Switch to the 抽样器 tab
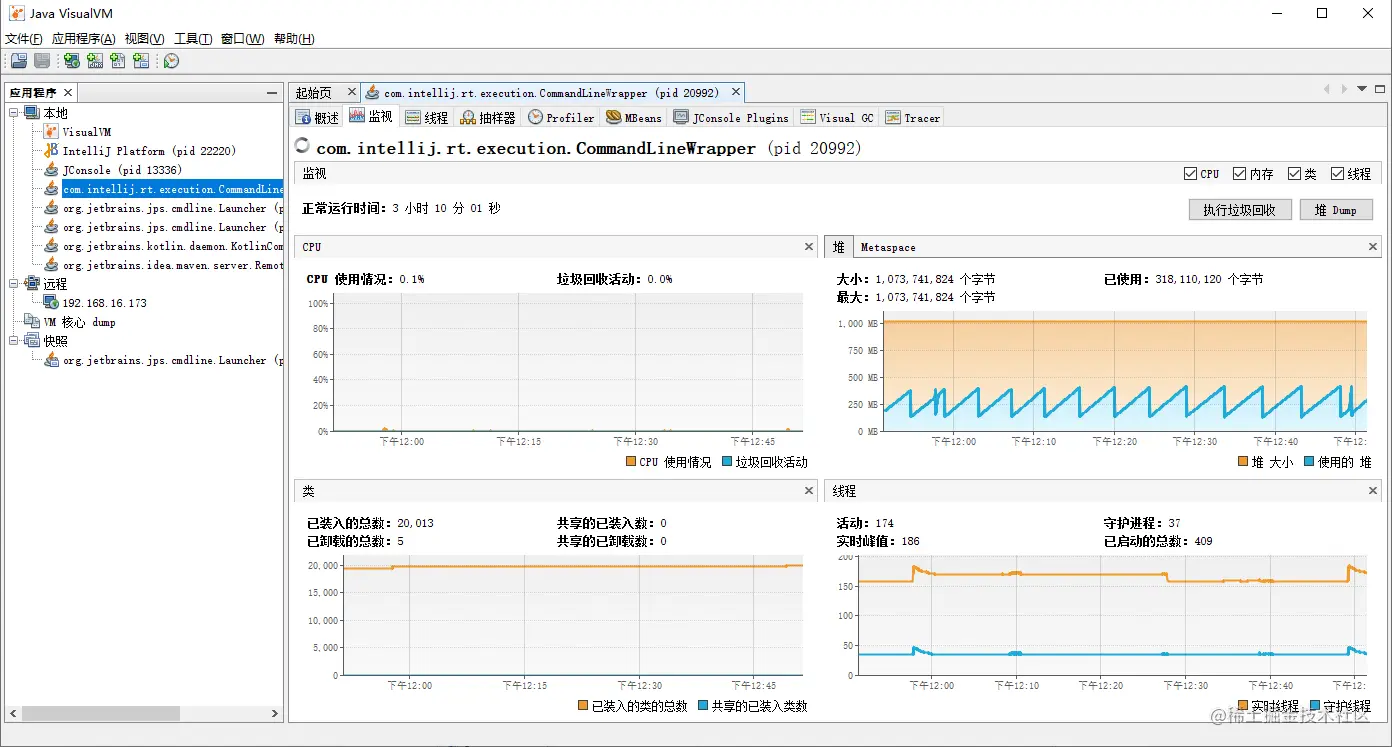 pyautogui.click(x=488, y=117)
